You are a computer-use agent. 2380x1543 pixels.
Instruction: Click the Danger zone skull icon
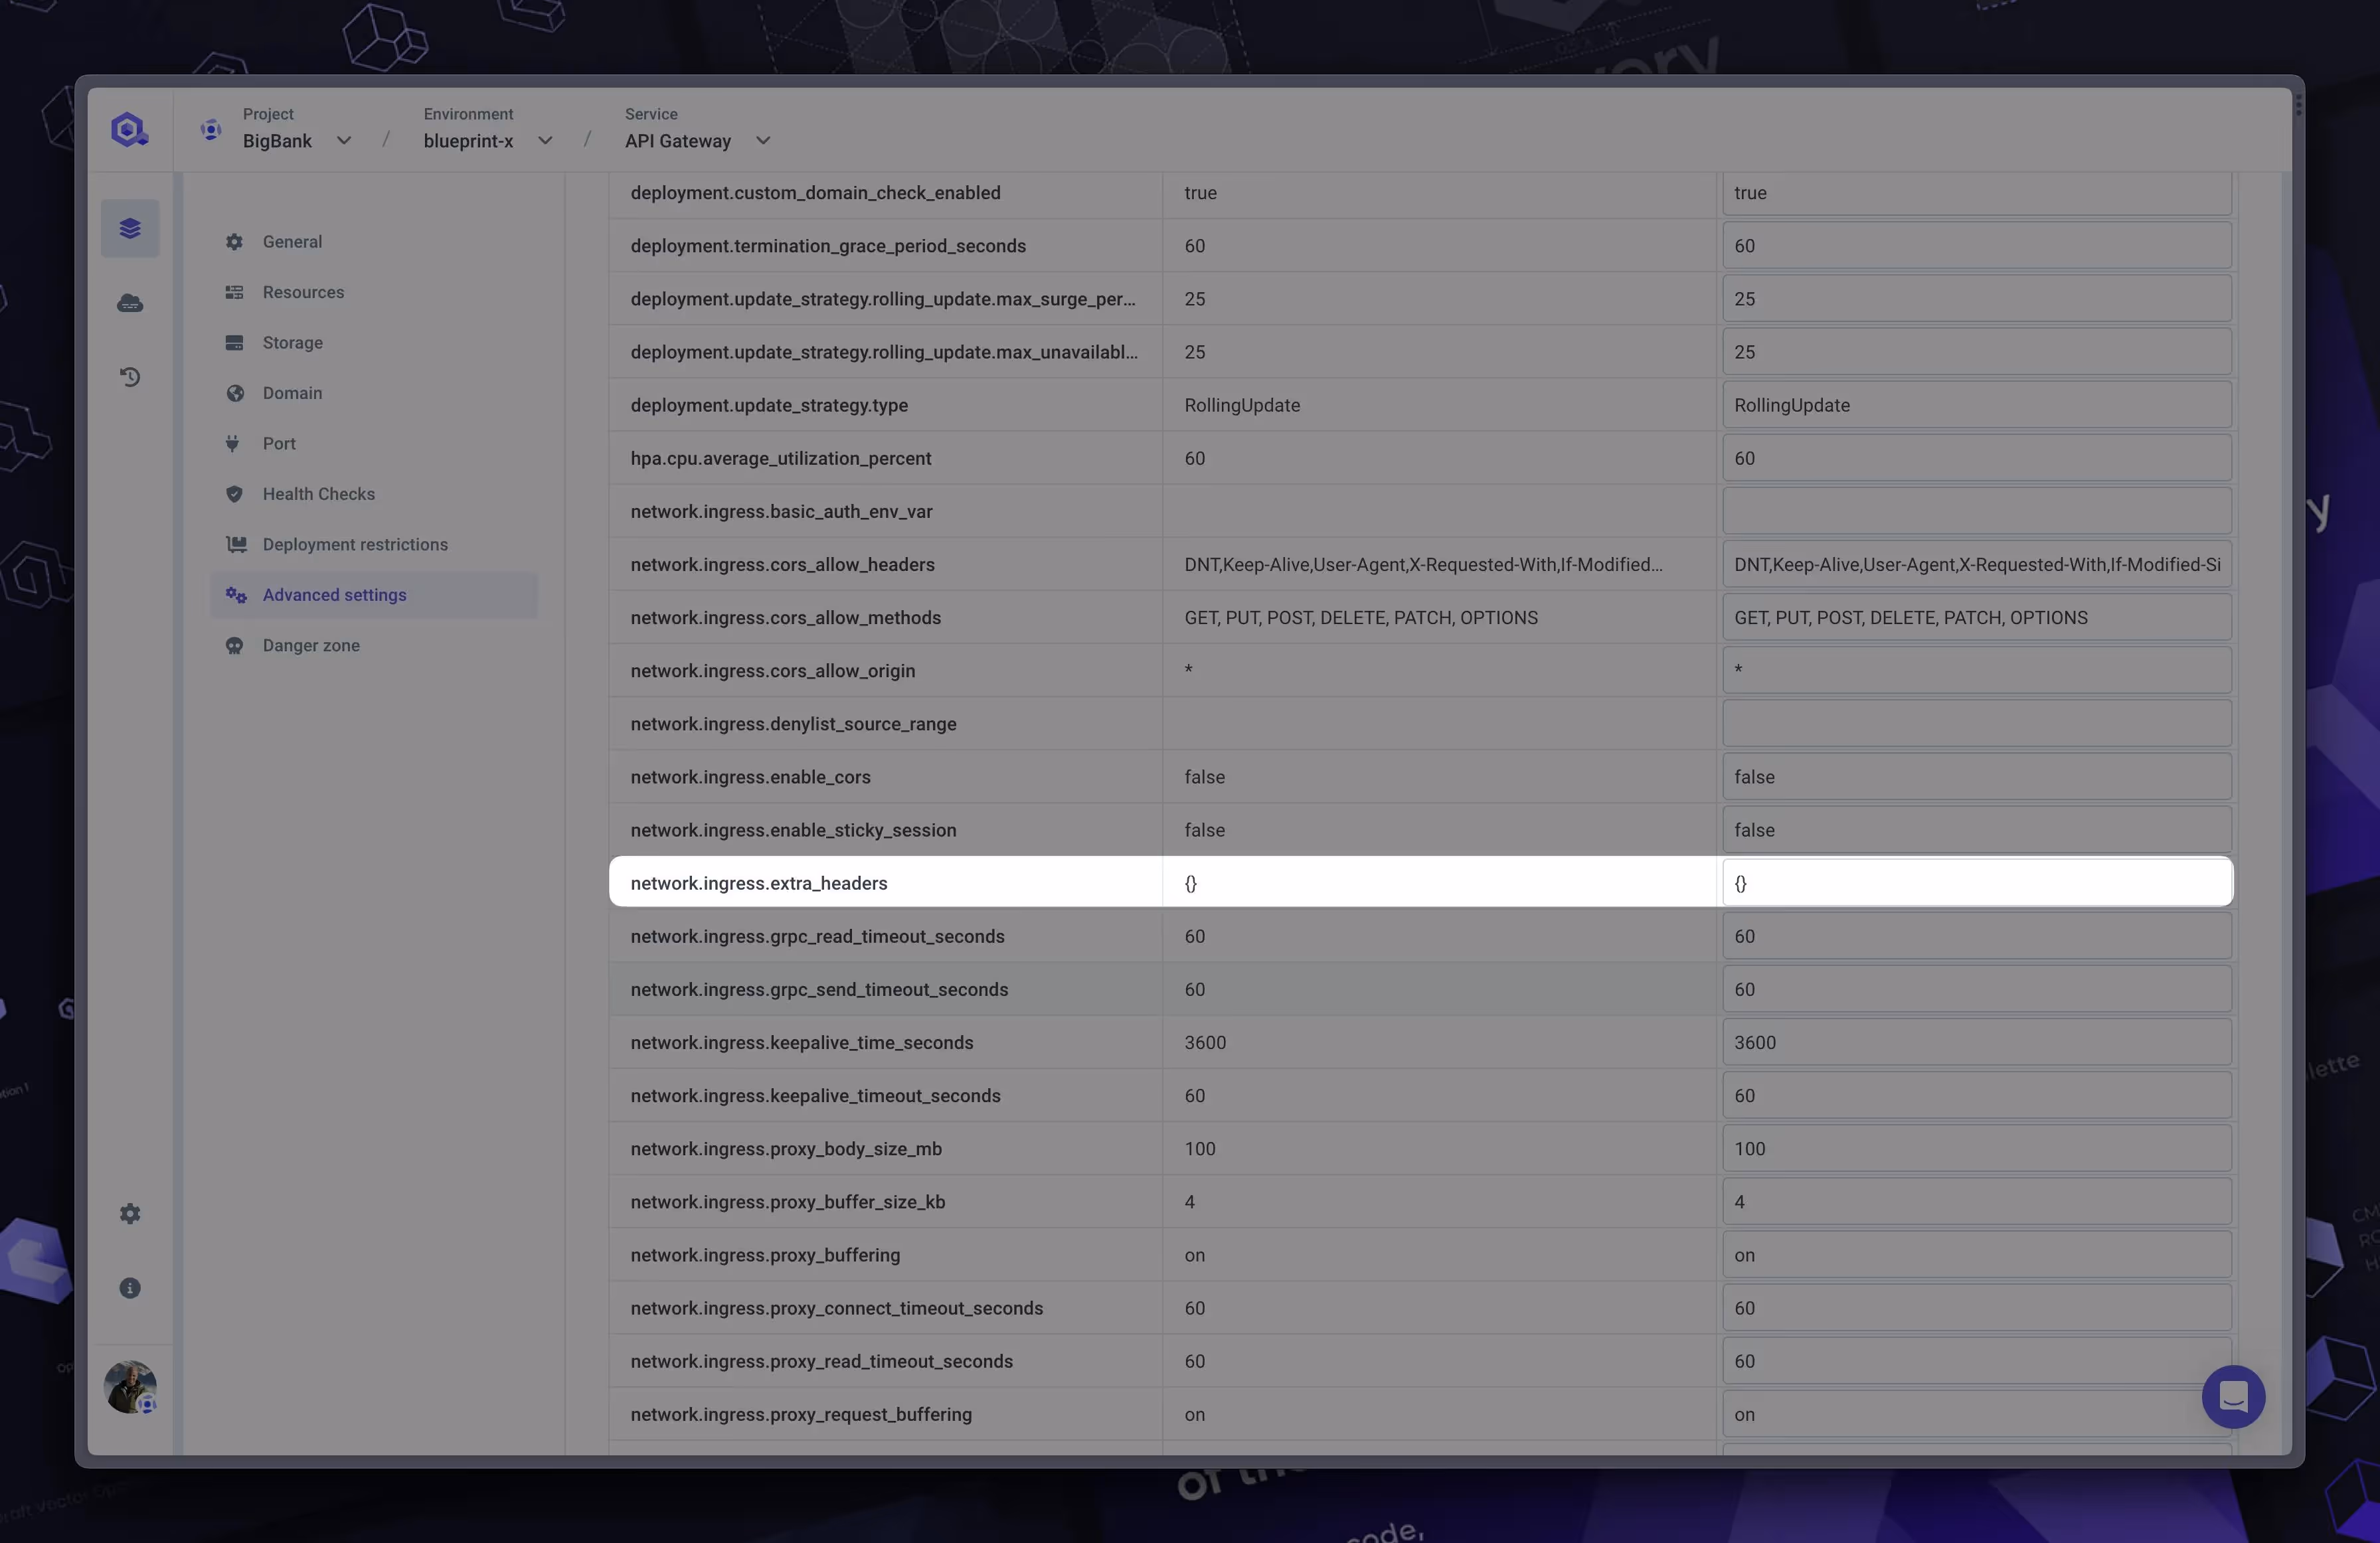click(234, 645)
